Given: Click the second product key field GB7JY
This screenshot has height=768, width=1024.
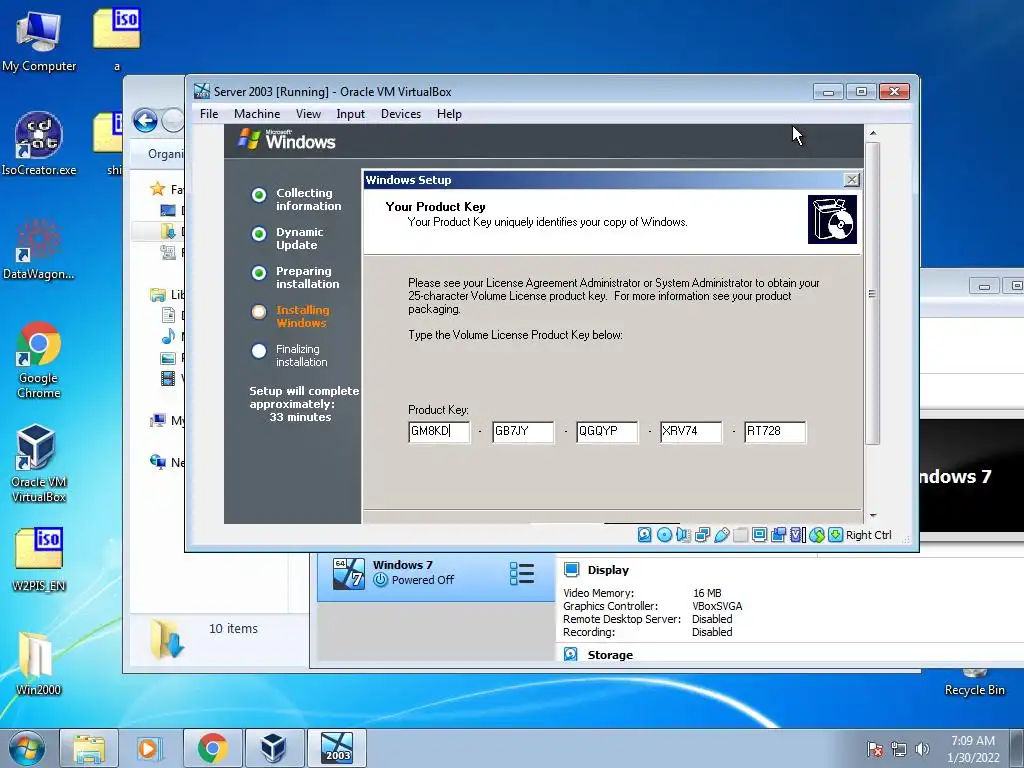Looking at the screenshot, I should 523,432.
